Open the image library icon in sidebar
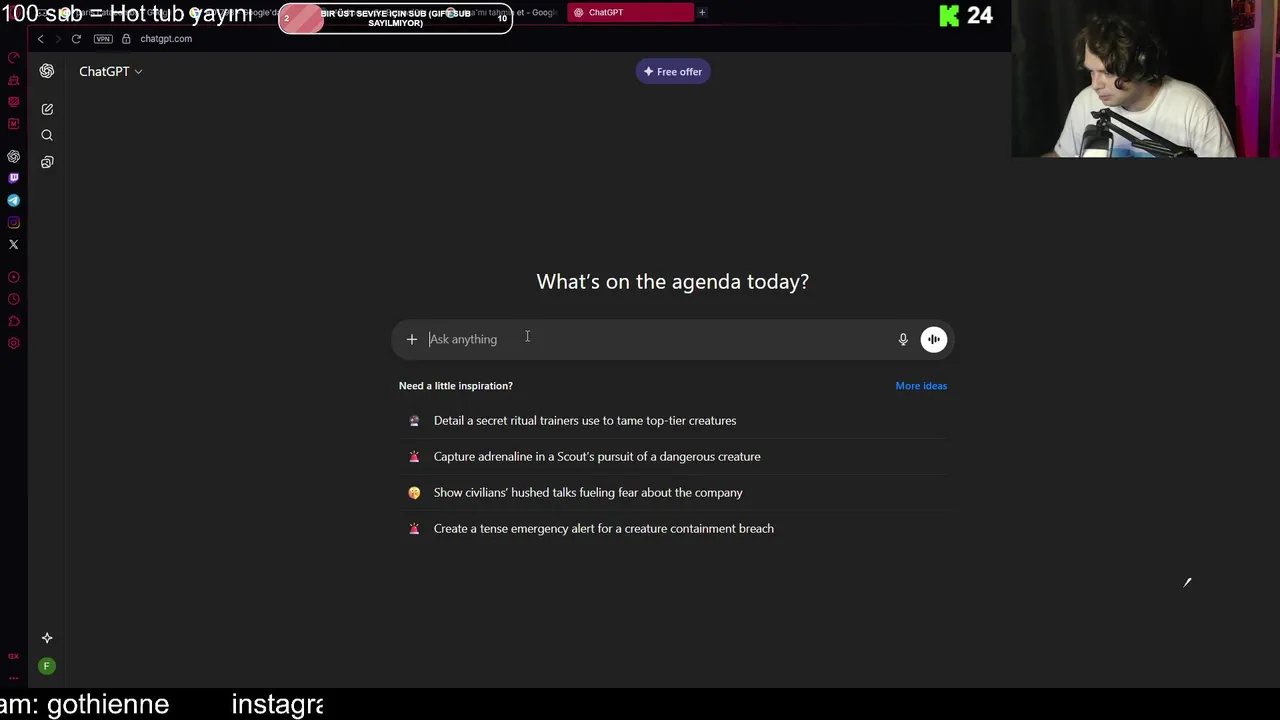 click(47, 162)
